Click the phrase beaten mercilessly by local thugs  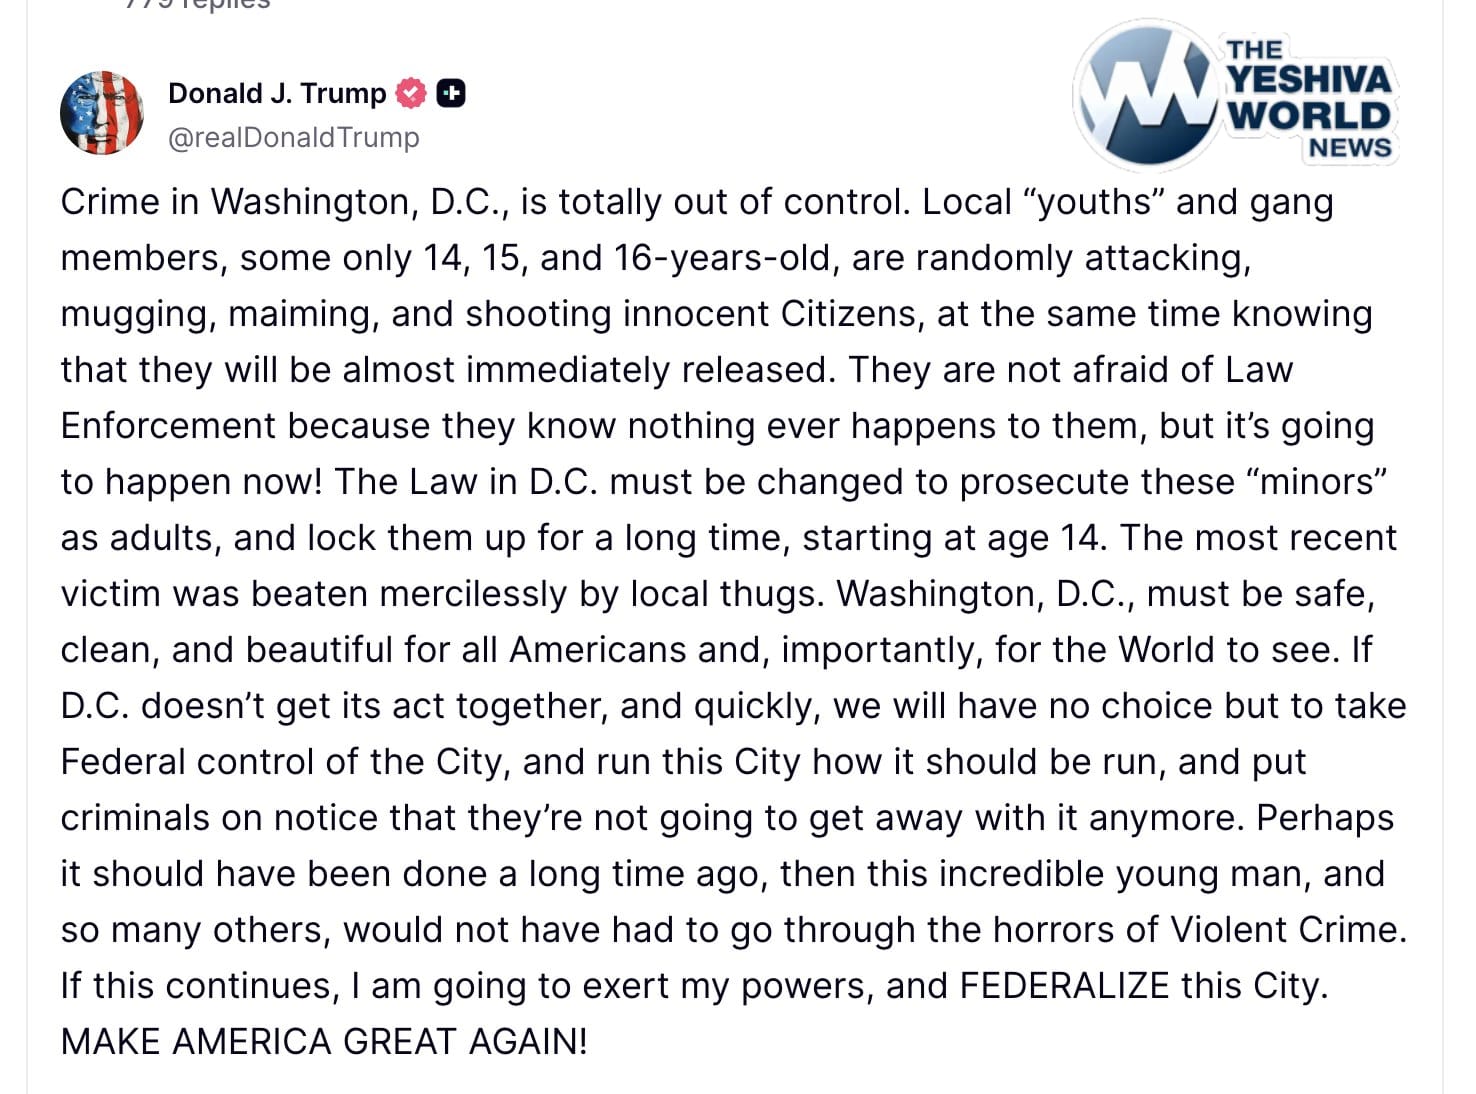[537, 594]
